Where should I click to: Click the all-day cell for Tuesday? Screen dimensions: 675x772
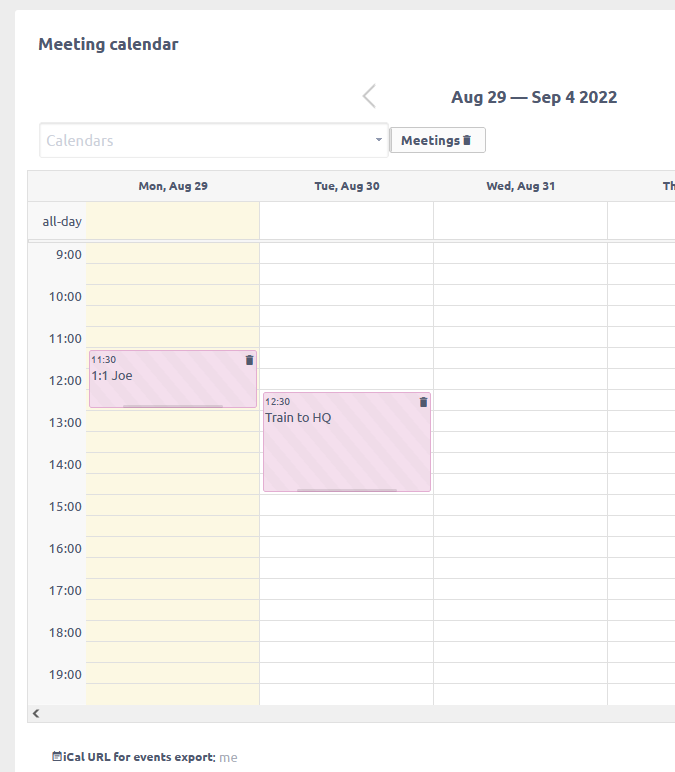coord(346,221)
